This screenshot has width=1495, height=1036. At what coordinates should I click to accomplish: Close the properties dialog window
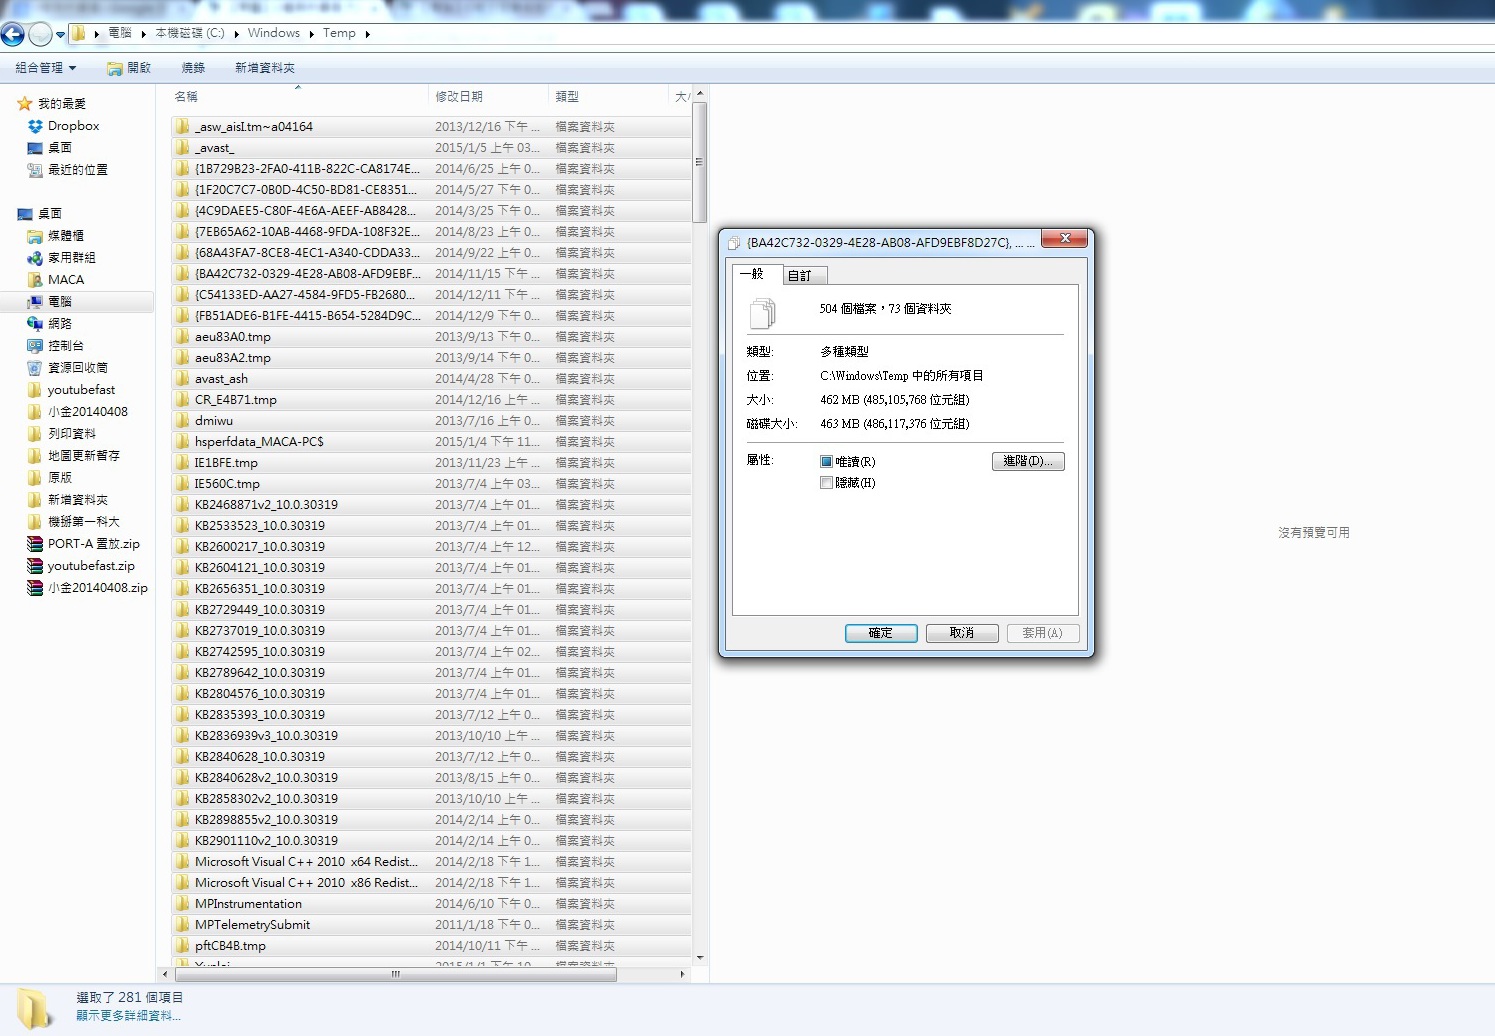1065,238
